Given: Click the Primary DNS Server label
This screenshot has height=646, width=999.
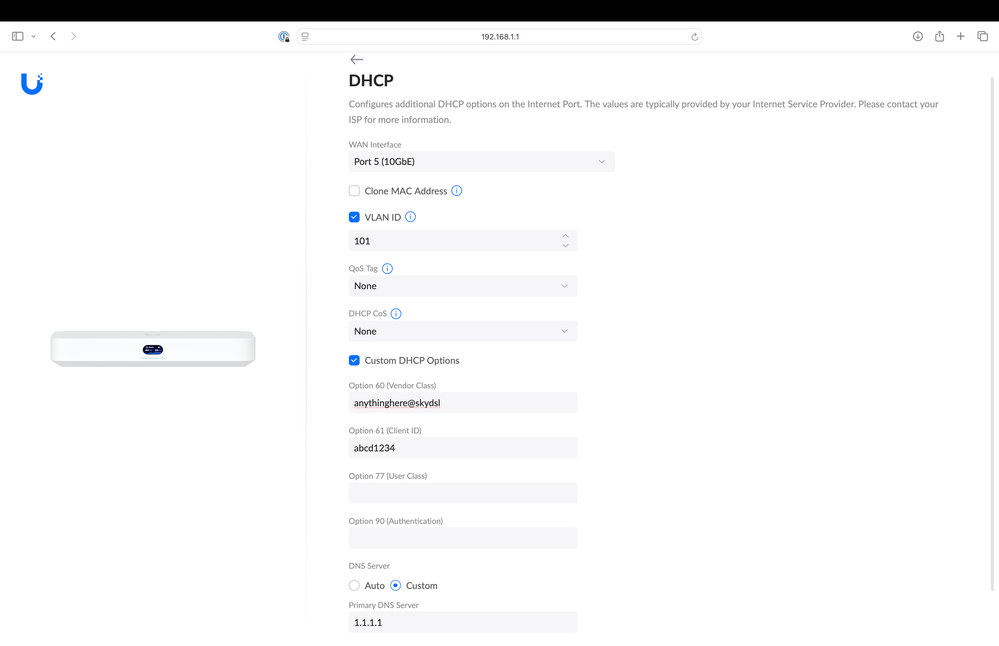Looking at the screenshot, I should 384,605.
